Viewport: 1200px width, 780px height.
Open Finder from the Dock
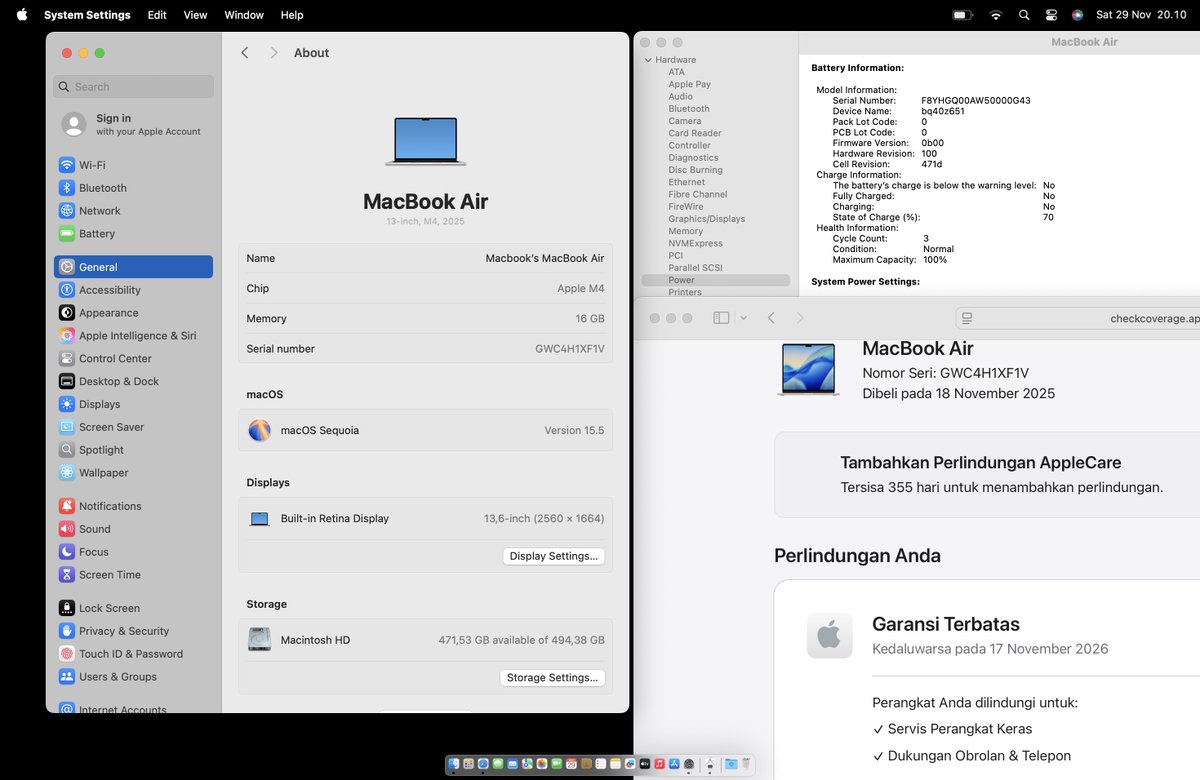[453, 764]
